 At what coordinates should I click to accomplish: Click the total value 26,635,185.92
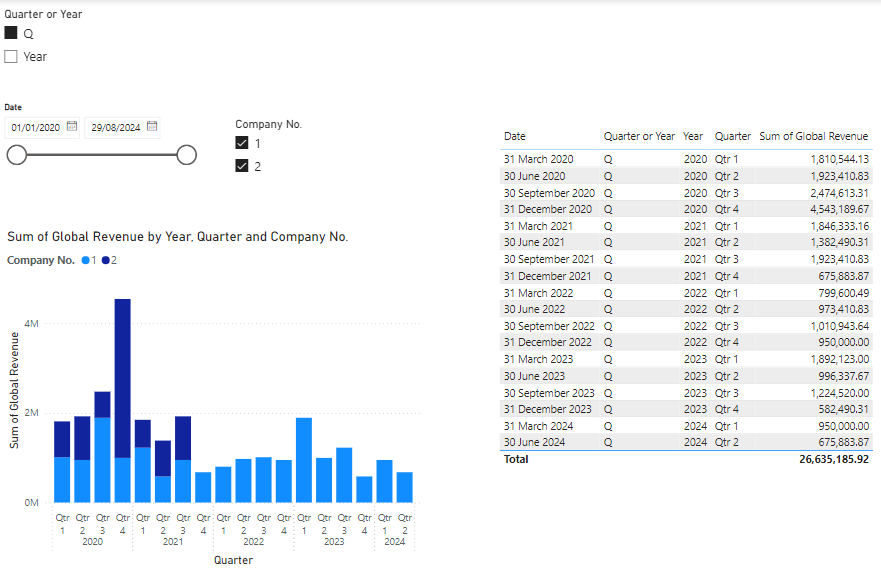(834, 459)
